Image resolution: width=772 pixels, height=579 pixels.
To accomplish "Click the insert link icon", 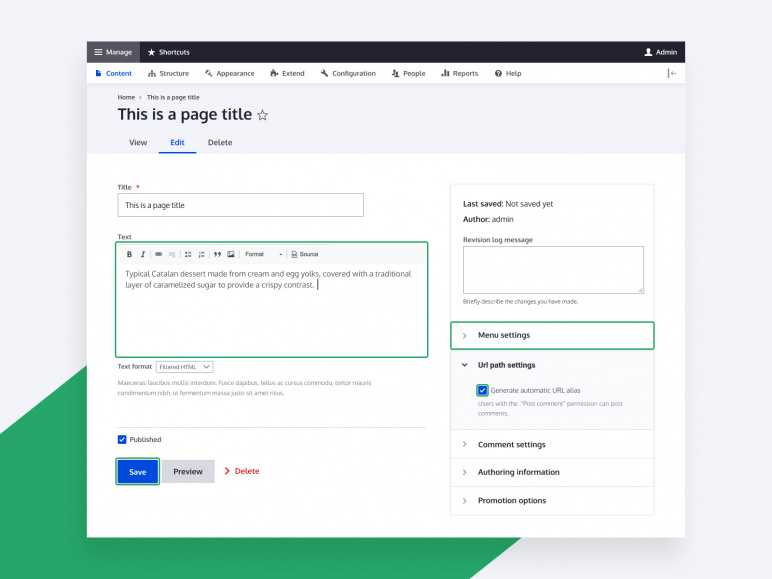I will [x=158, y=254].
